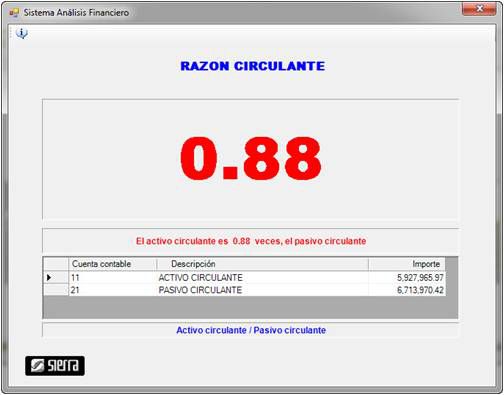Select the ACTIVO CIRCULANTE cell

(x=262, y=277)
